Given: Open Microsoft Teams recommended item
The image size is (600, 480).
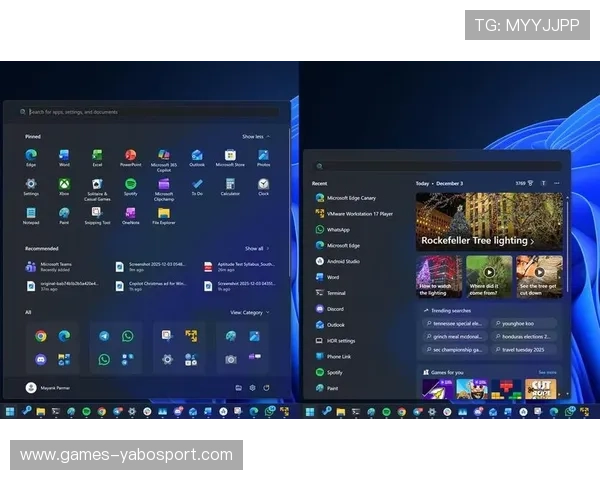Looking at the screenshot, I should tap(49, 267).
